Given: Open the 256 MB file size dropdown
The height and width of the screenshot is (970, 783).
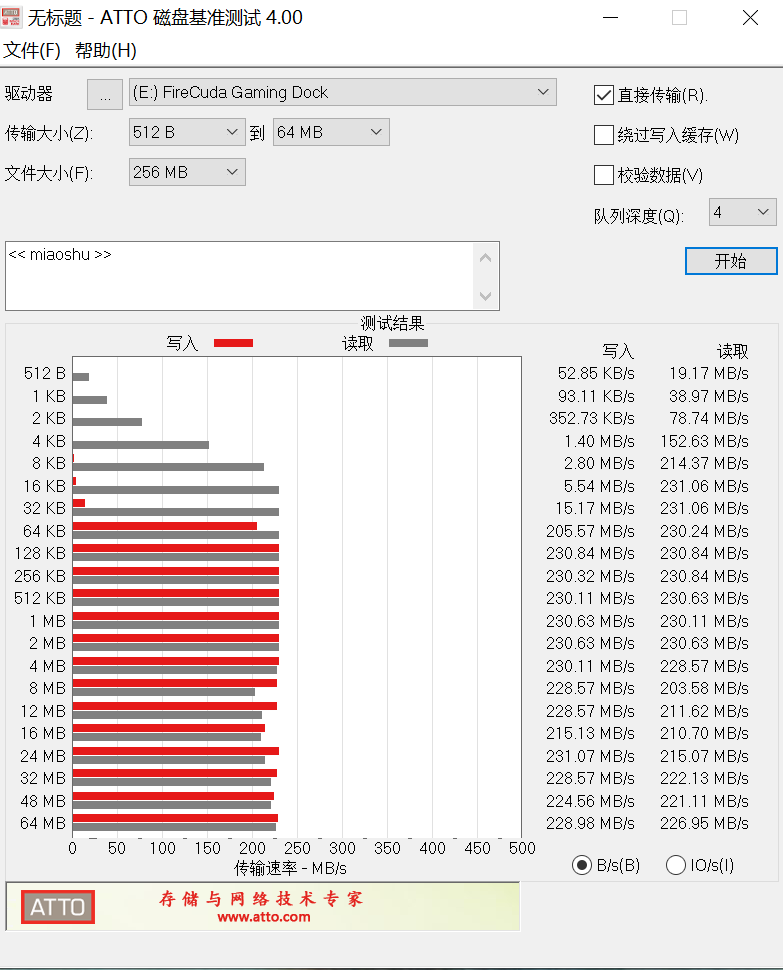Looking at the screenshot, I should (187, 172).
